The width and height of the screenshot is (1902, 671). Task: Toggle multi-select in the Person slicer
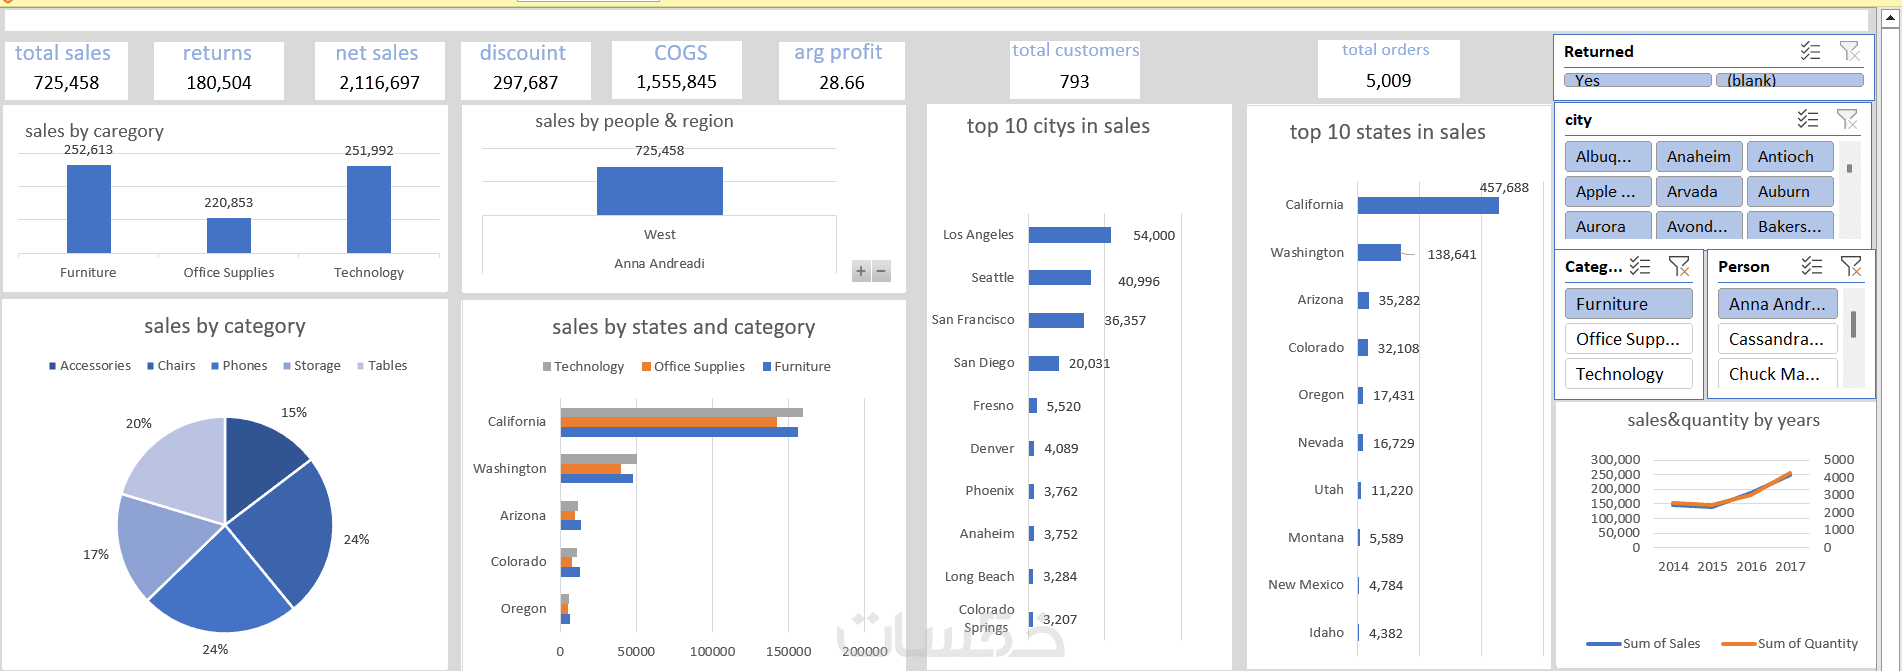1812,266
